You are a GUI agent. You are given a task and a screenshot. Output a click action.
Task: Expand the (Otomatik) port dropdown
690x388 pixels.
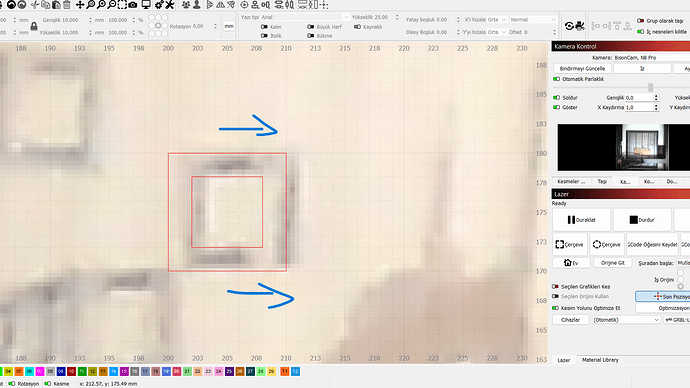626,320
